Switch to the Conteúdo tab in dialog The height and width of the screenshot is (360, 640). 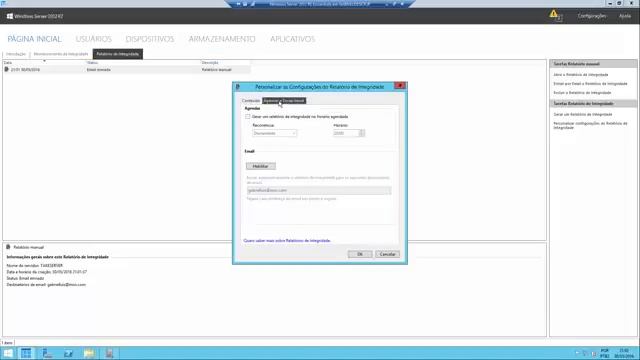pos(251,101)
